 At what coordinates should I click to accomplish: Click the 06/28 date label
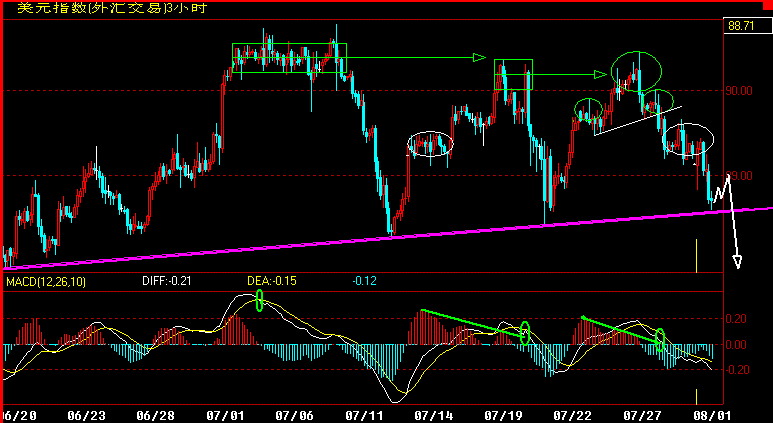[x=157, y=416]
